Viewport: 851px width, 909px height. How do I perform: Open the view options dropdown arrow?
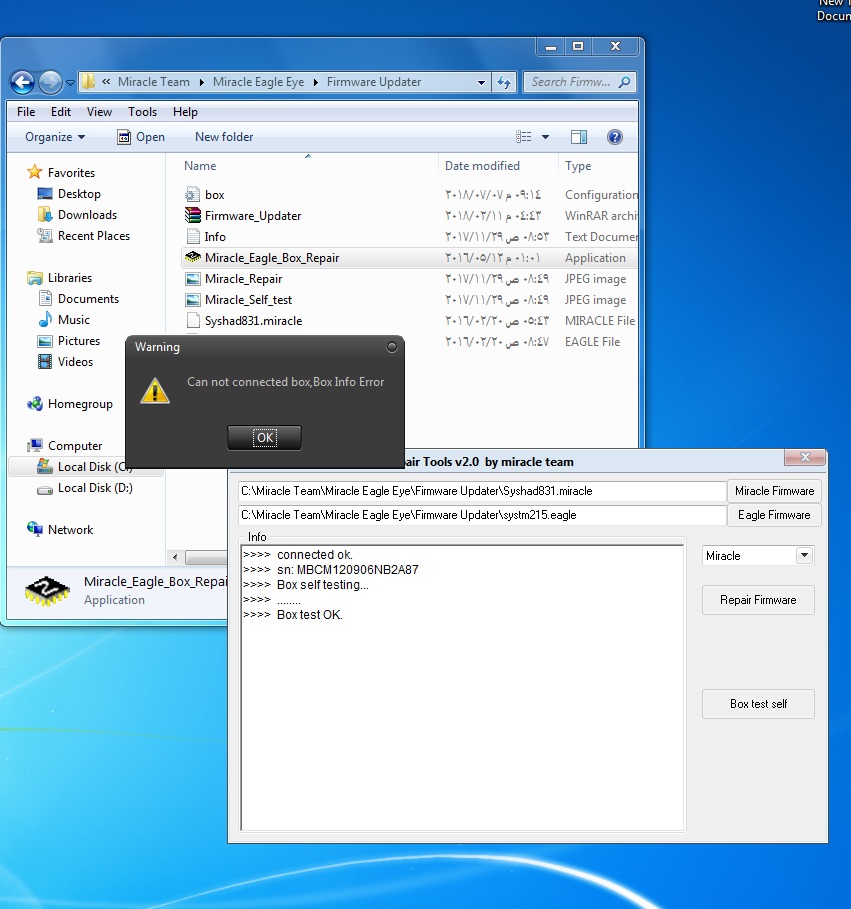click(x=545, y=137)
